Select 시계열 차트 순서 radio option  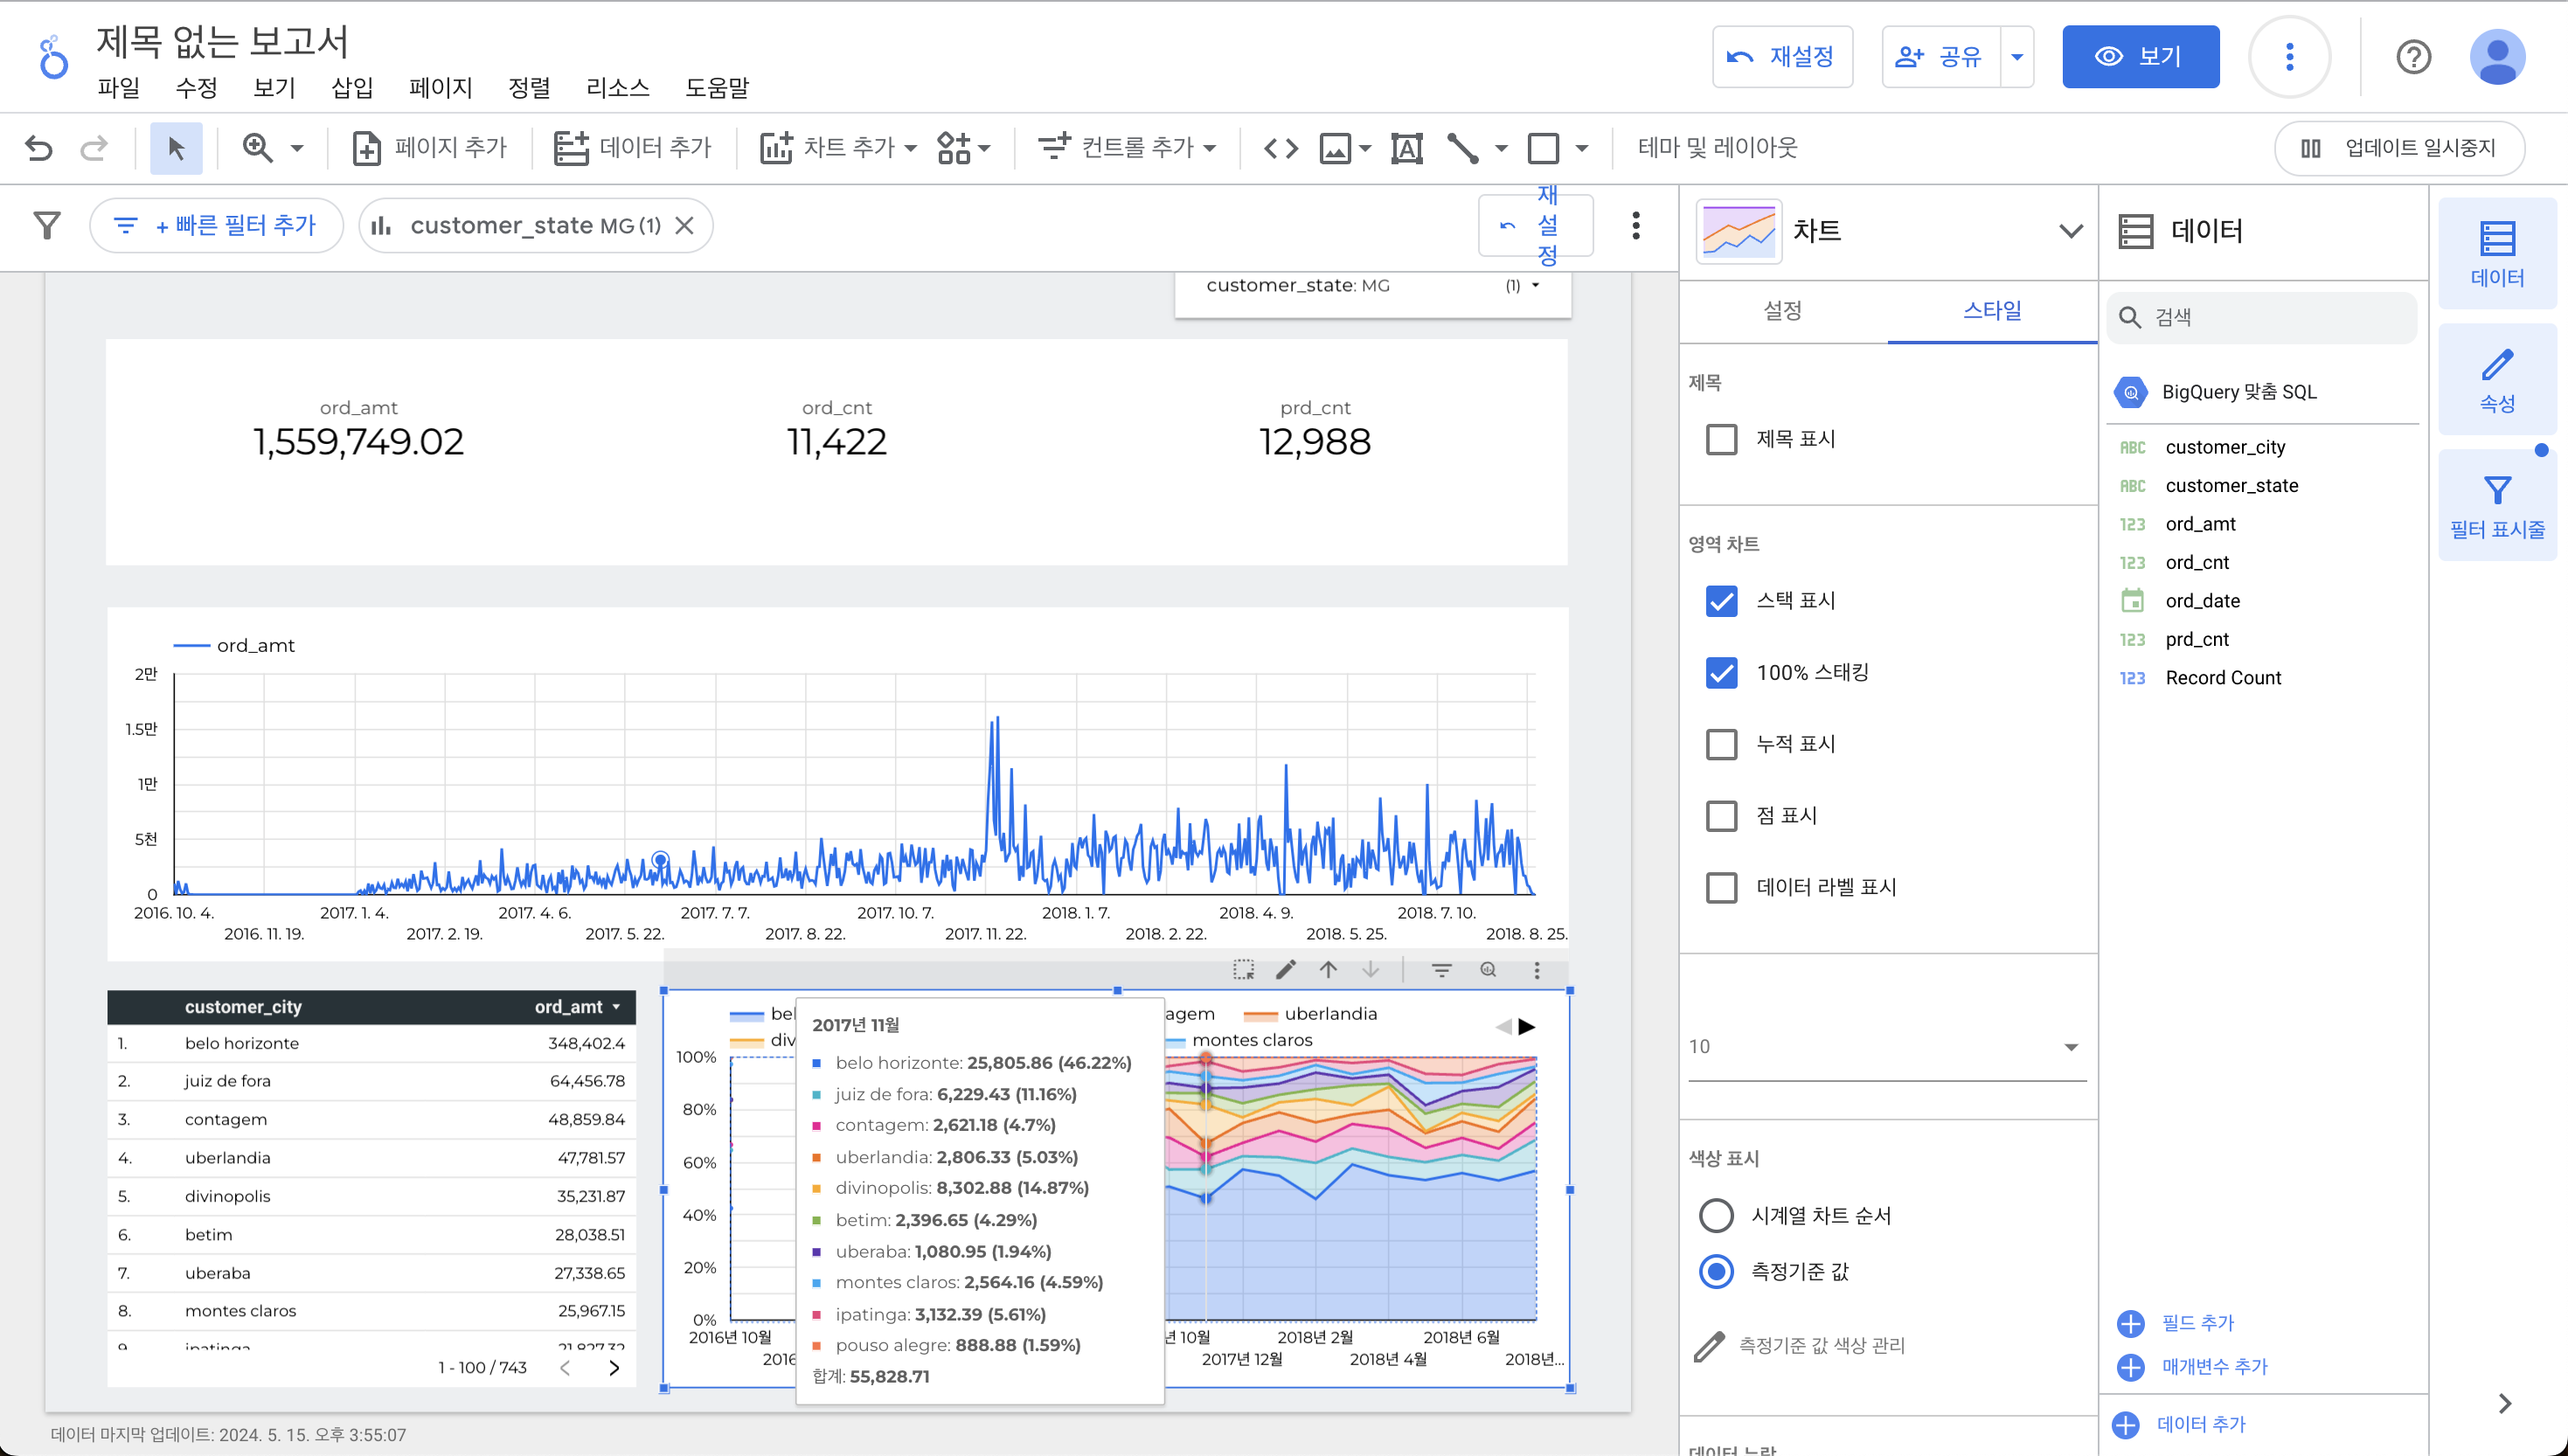click(1716, 1215)
